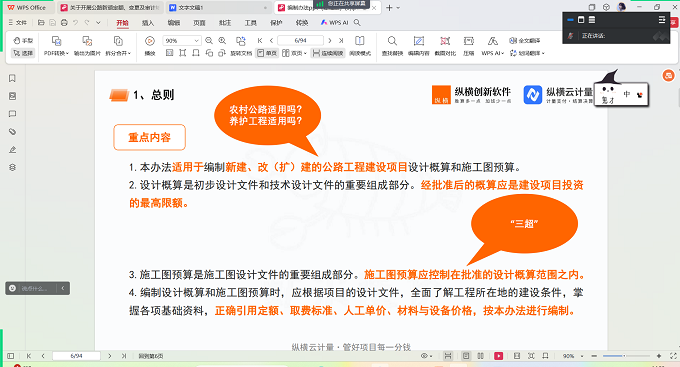Viewport: 680px width, 367px height.
Task: Click the Full Text Translate (全文翻译) button
Action: 525,40
